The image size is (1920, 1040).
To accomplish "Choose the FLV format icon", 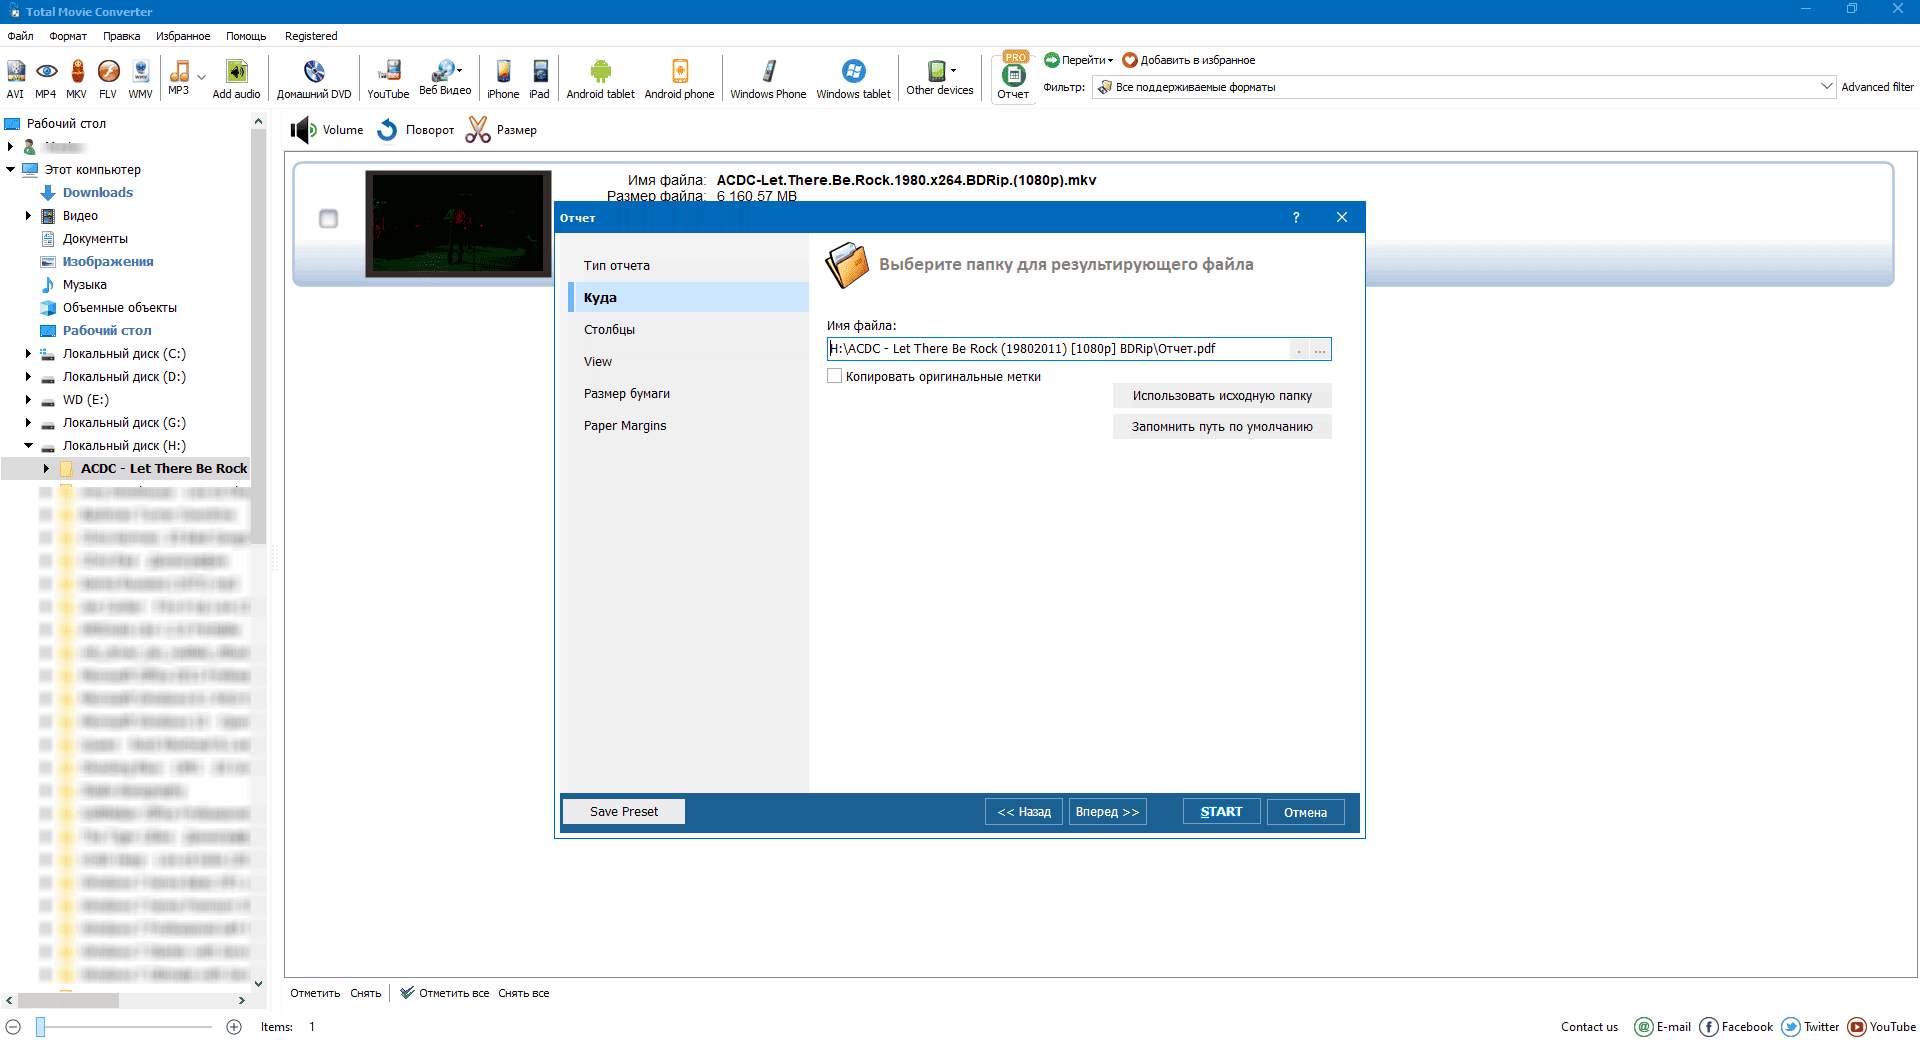I will [108, 79].
